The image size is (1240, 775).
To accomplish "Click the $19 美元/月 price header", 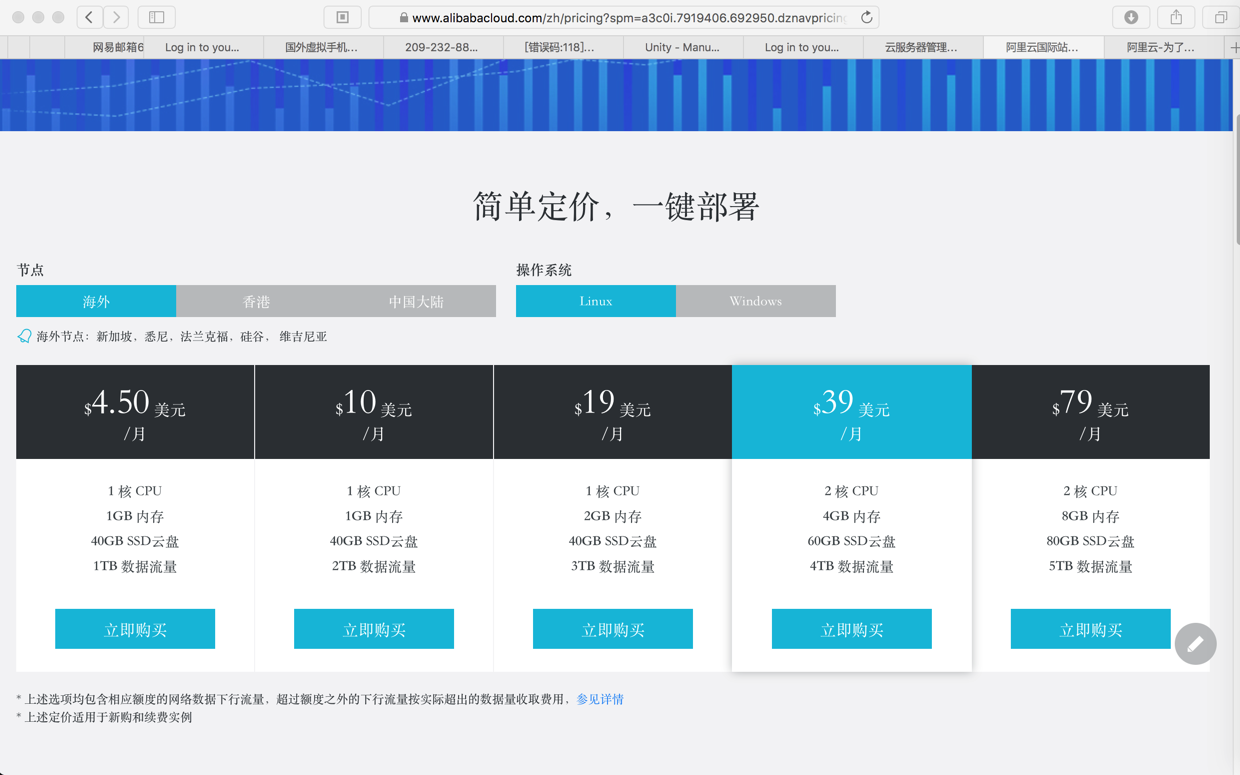I will click(x=613, y=412).
